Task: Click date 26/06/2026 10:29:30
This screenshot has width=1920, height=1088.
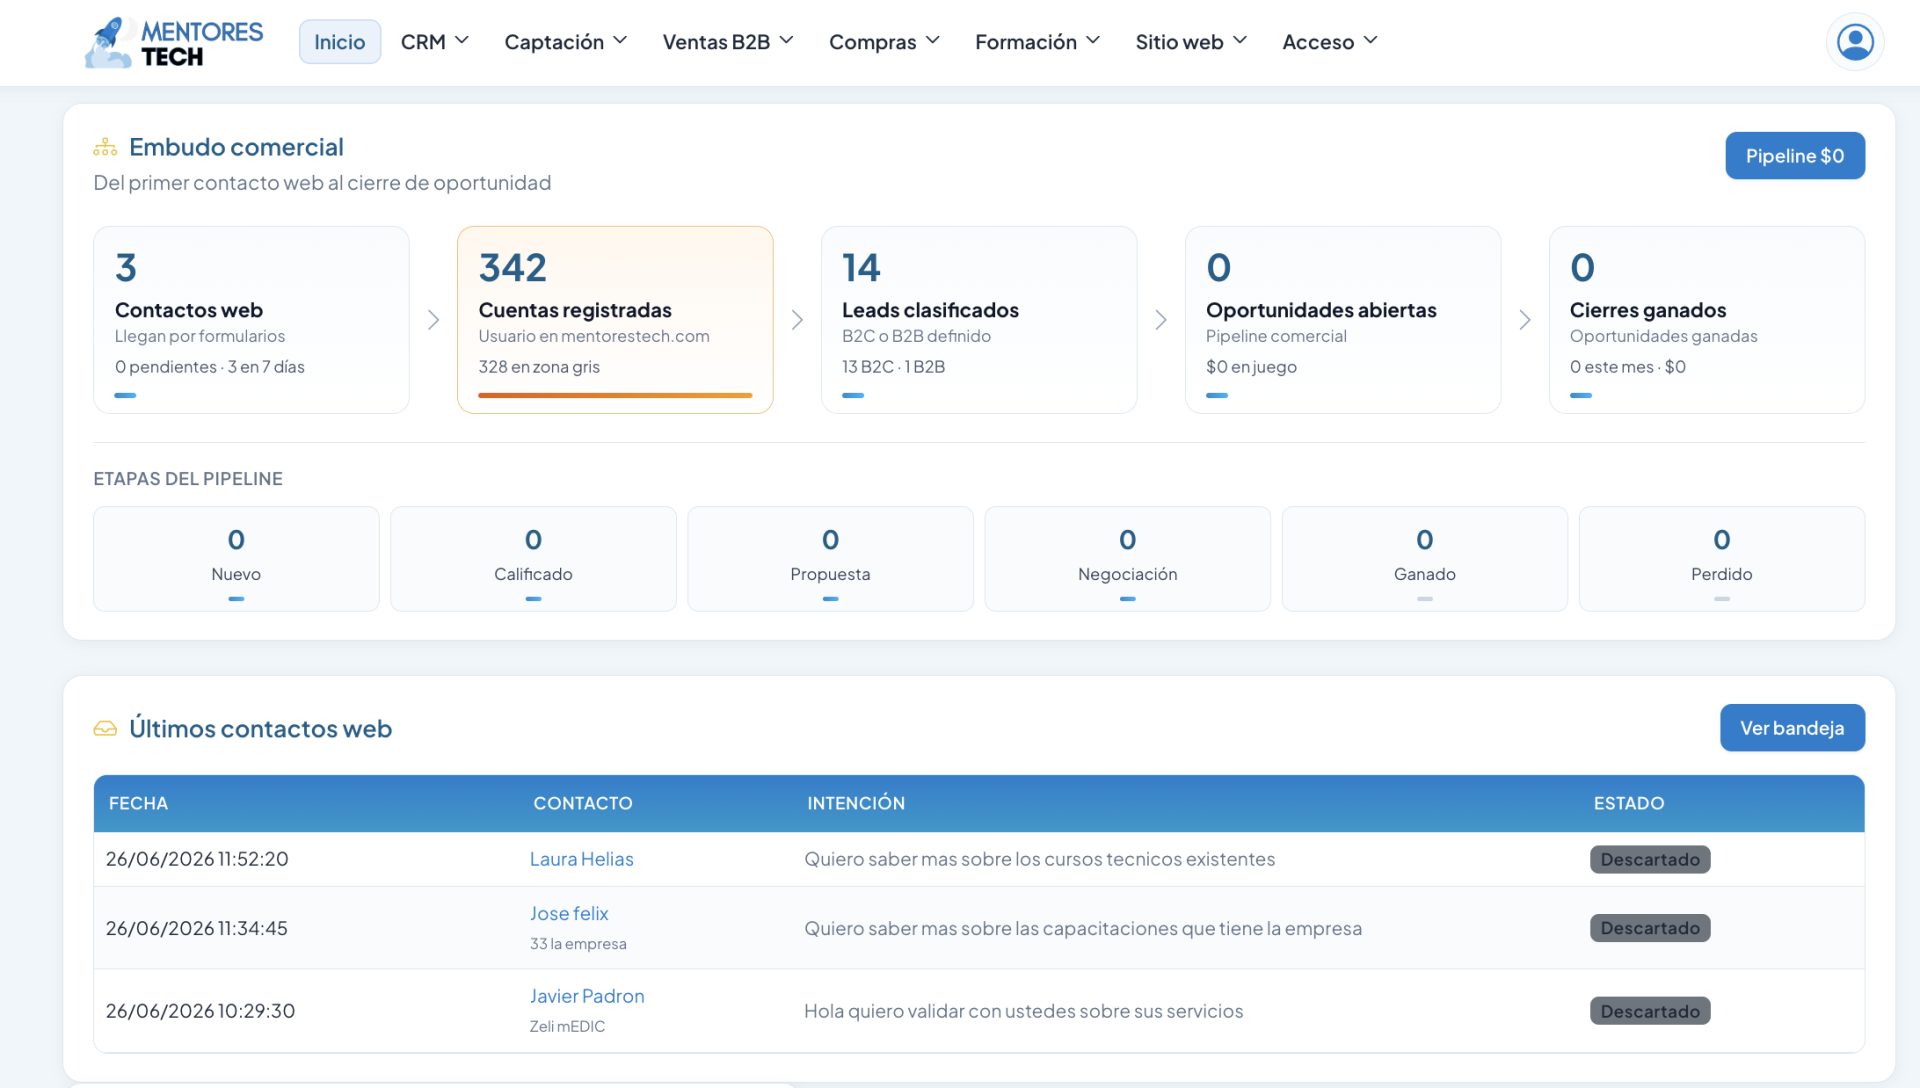Action: pyautogui.click(x=200, y=1011)
